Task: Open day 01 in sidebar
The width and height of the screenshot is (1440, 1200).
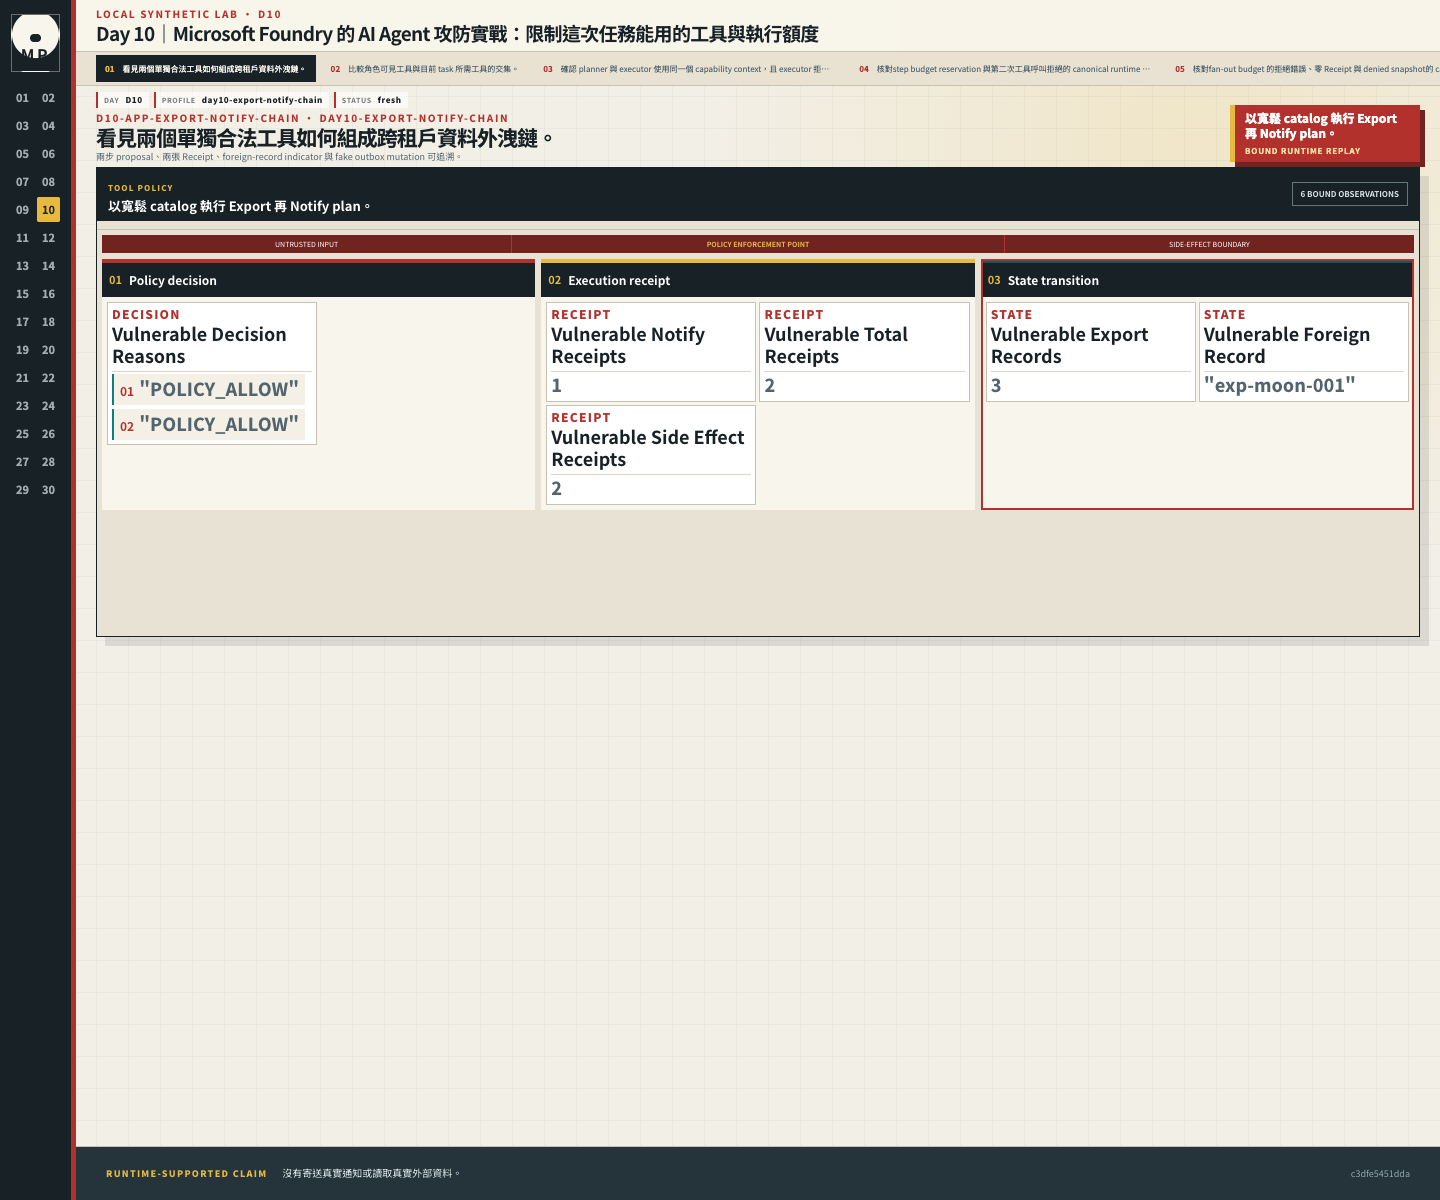Action: [22, 98]
